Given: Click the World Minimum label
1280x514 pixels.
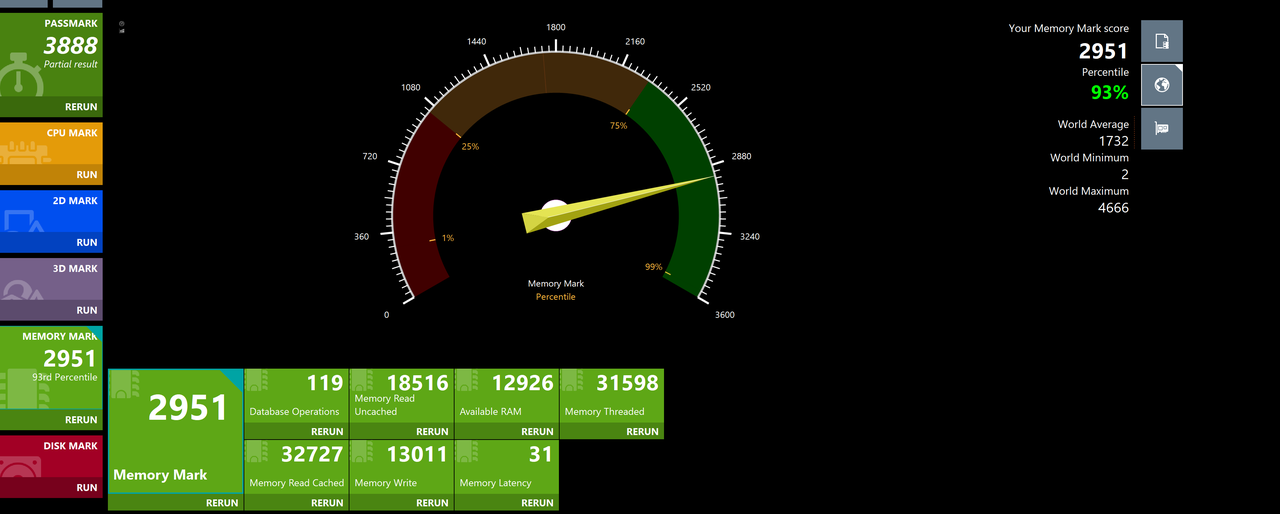Looking at the screenshot, I should (x=1089, y=158).
